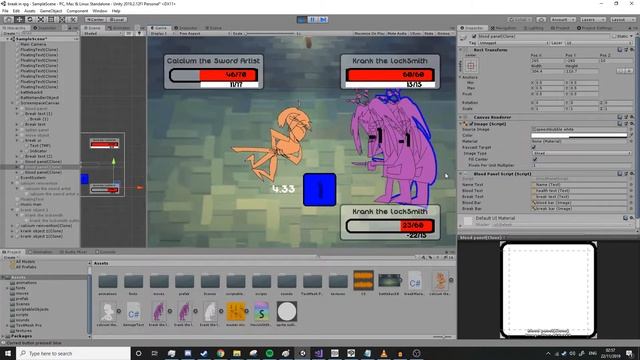Select the shader S asset icon
640x360 pixels.
261,312
